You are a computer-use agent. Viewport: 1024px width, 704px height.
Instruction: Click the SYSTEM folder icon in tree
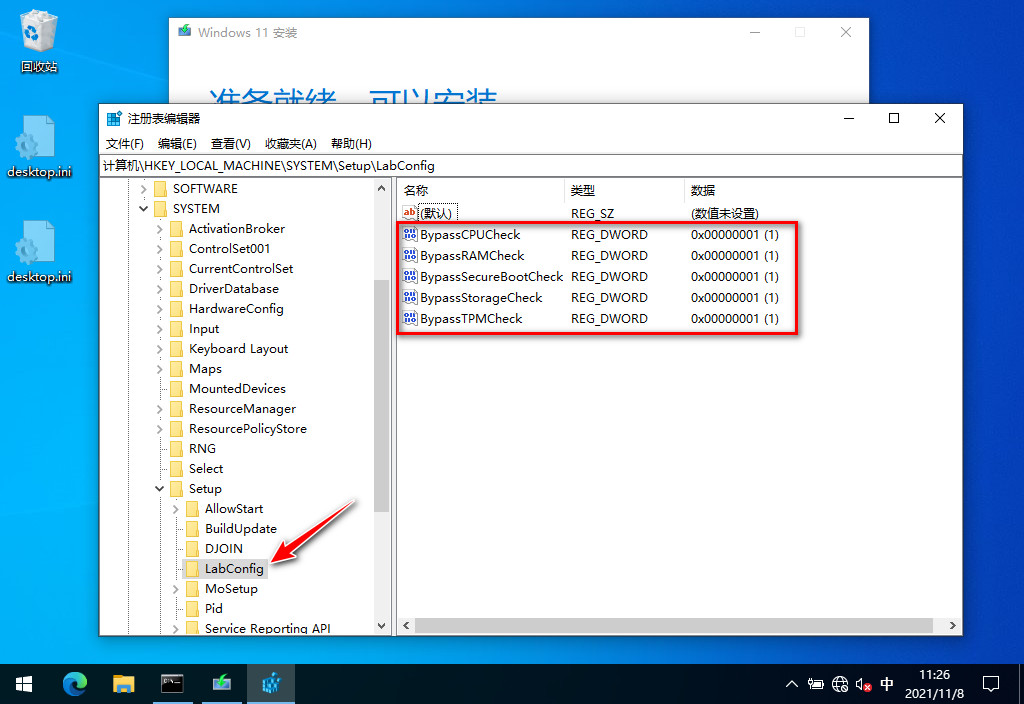[161, 209]
